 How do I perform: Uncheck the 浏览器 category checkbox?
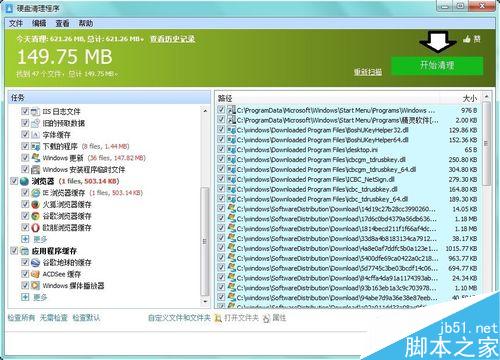[x=14, y=181]
